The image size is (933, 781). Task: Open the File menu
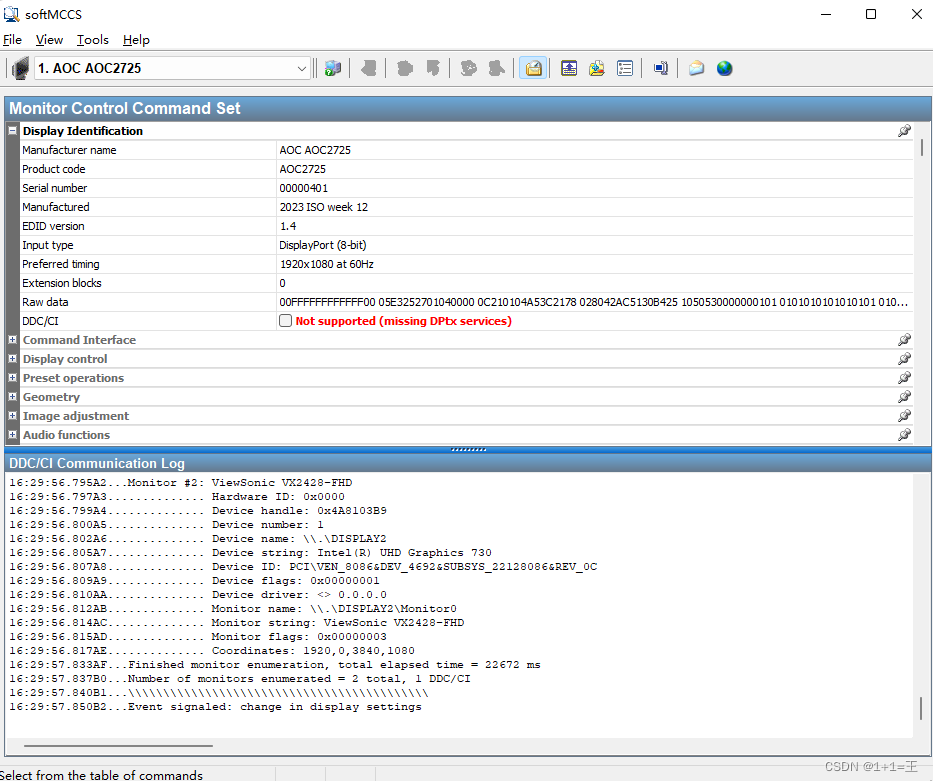click(12, 40)
